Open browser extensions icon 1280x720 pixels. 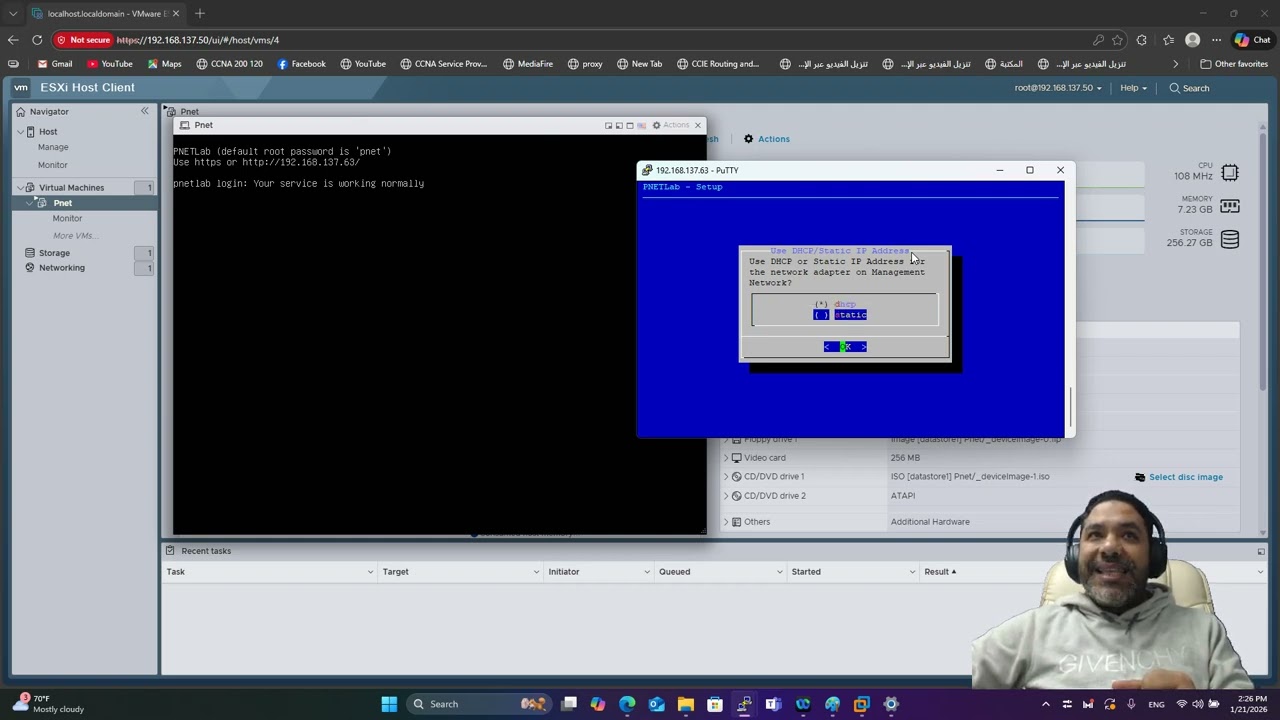(x=1142, y=40)
